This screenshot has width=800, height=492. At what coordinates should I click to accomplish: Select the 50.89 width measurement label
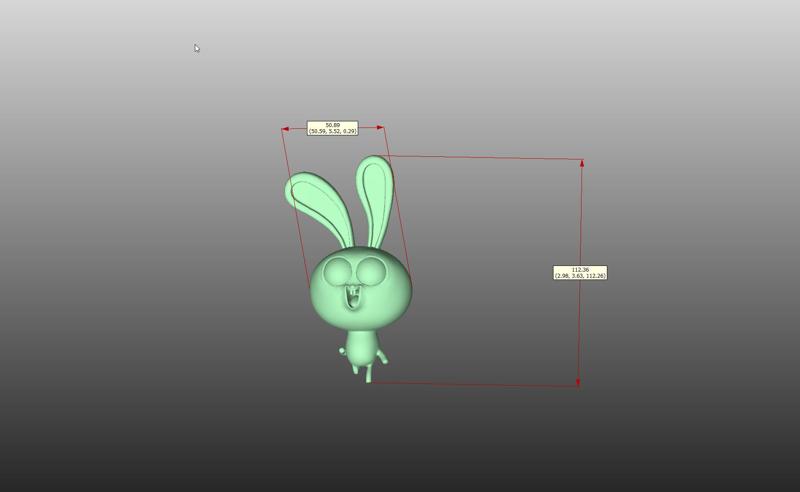[332, 128]
